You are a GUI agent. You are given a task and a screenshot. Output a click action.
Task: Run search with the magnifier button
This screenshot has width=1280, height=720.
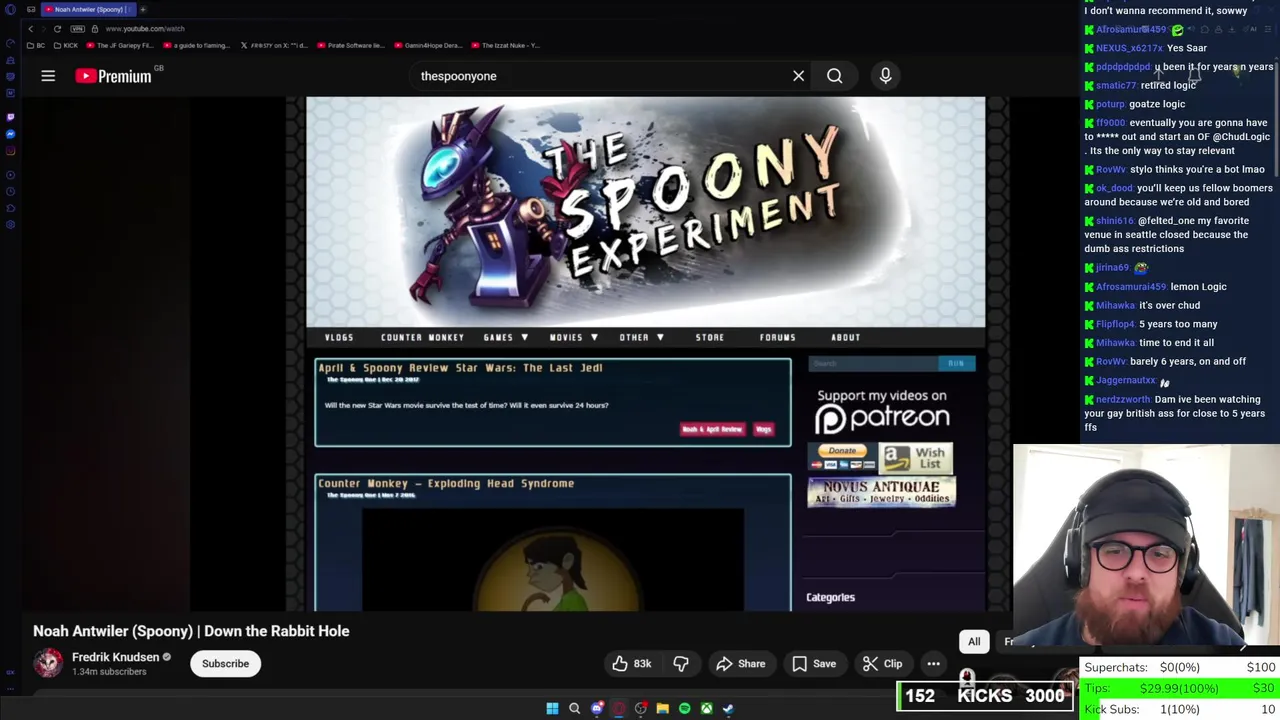834,76
